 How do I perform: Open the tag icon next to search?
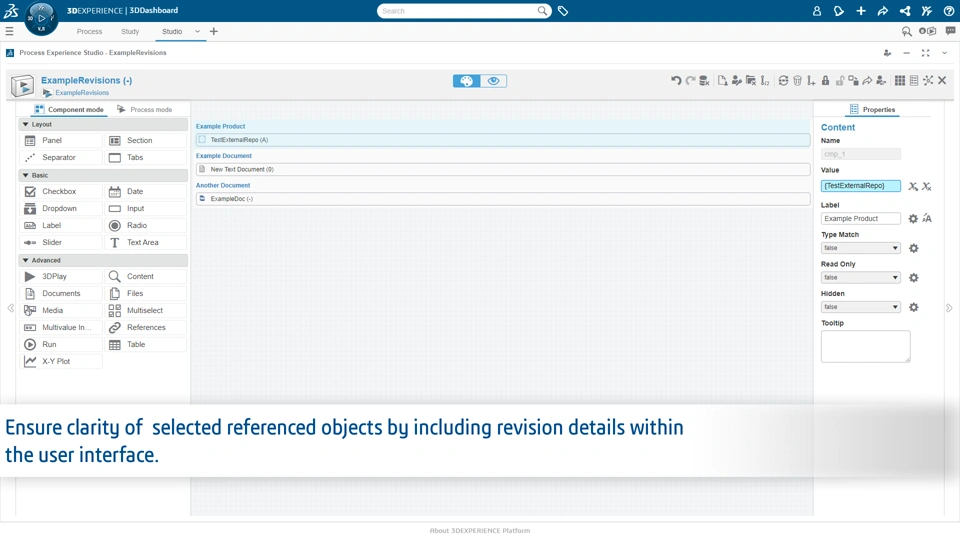(563, 11)
